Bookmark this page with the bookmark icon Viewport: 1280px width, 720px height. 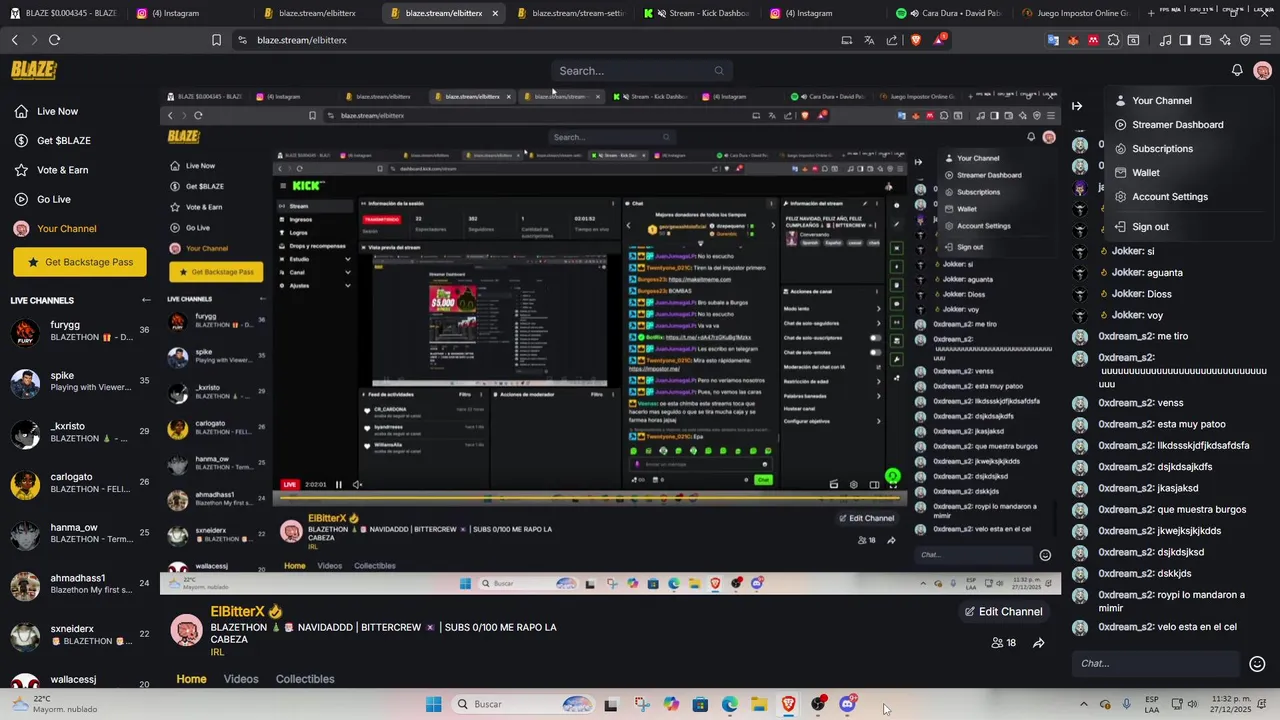216,40
